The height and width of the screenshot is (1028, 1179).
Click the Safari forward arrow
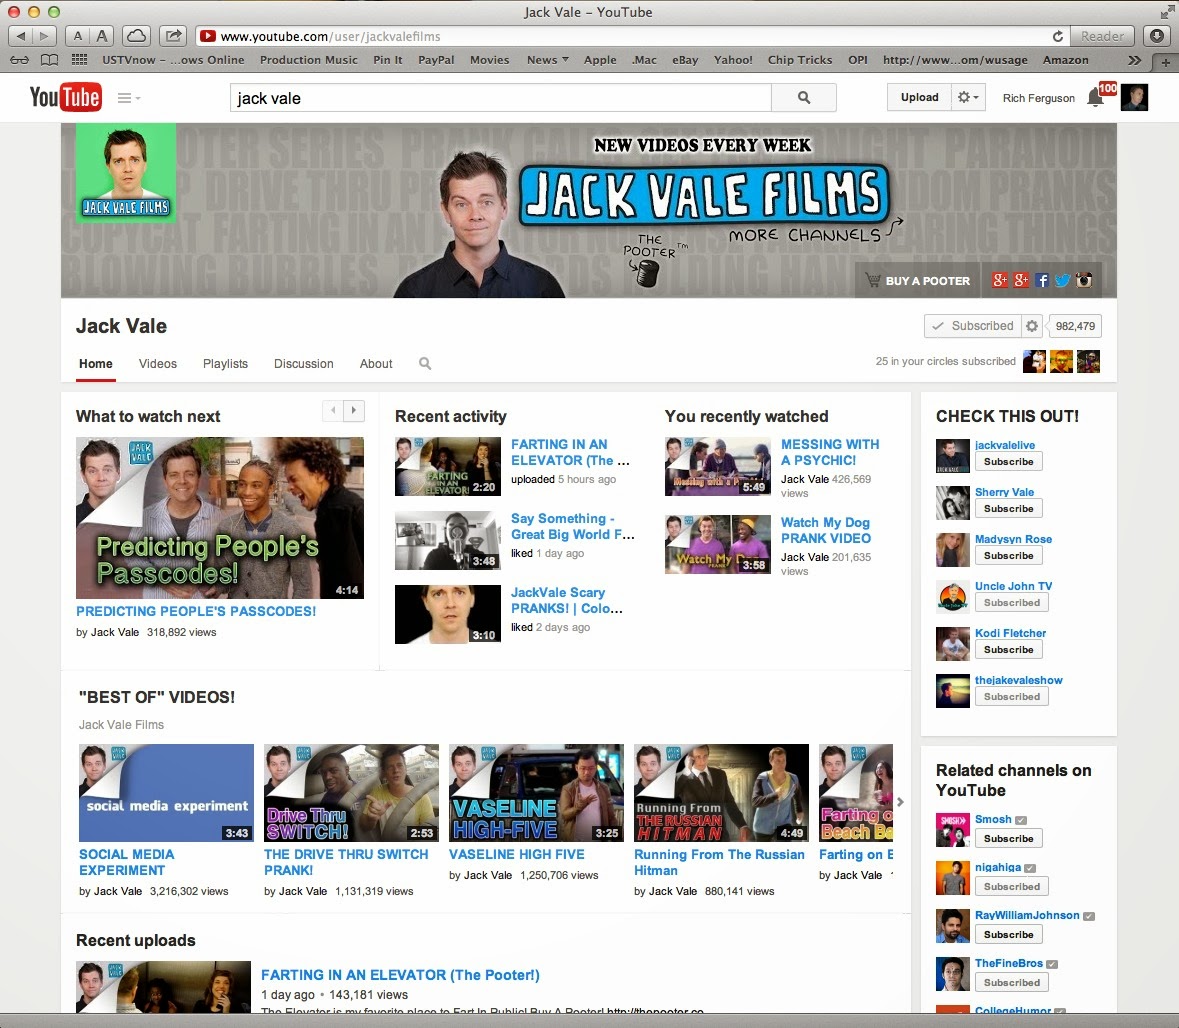pos(44,36)
